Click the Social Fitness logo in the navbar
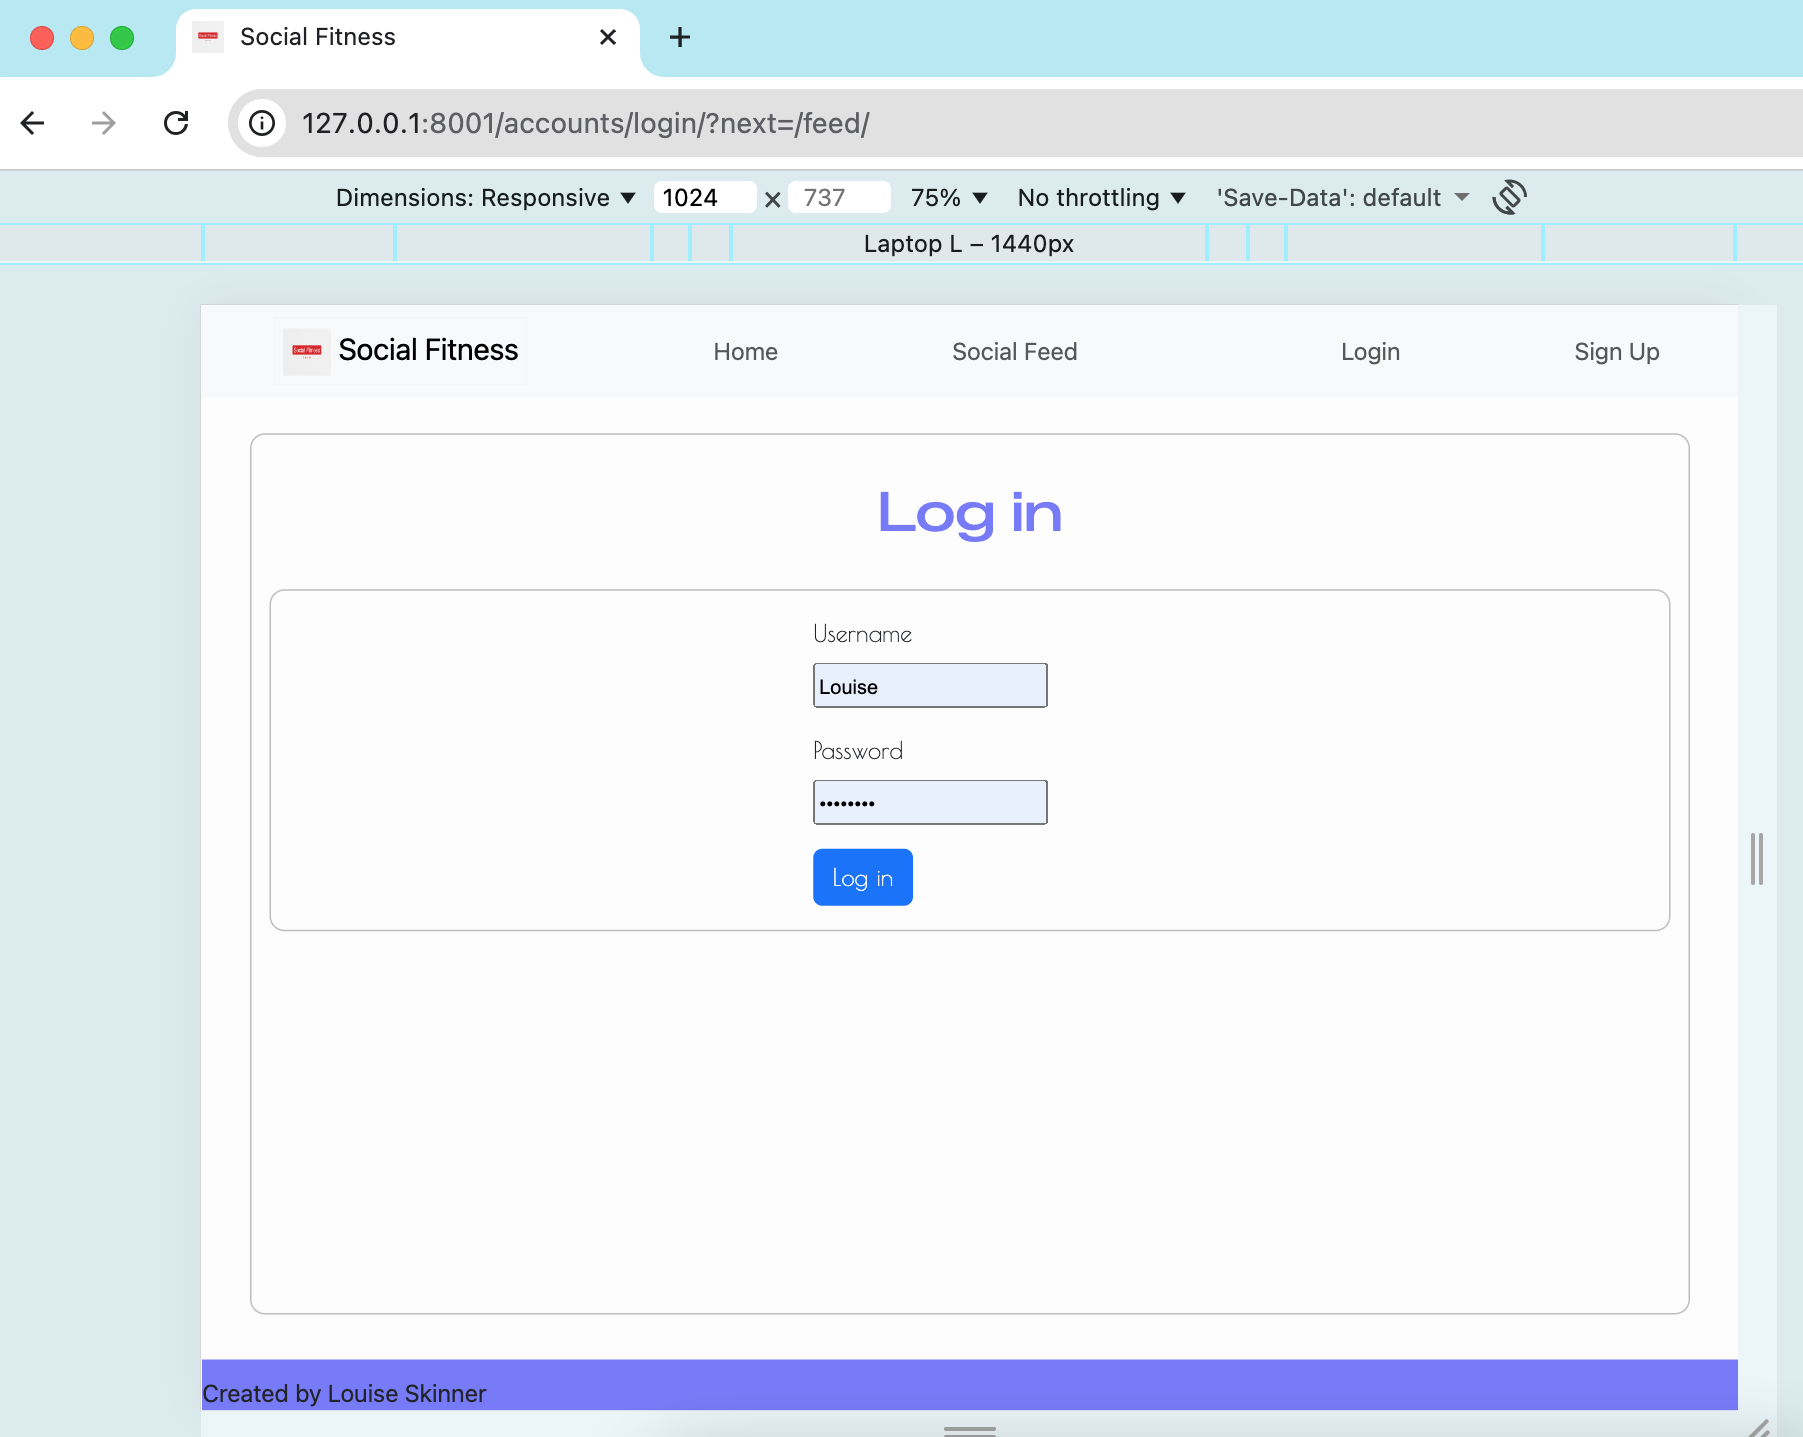The width and height of the screenshot is (1803, 1437). pos(399,350)
